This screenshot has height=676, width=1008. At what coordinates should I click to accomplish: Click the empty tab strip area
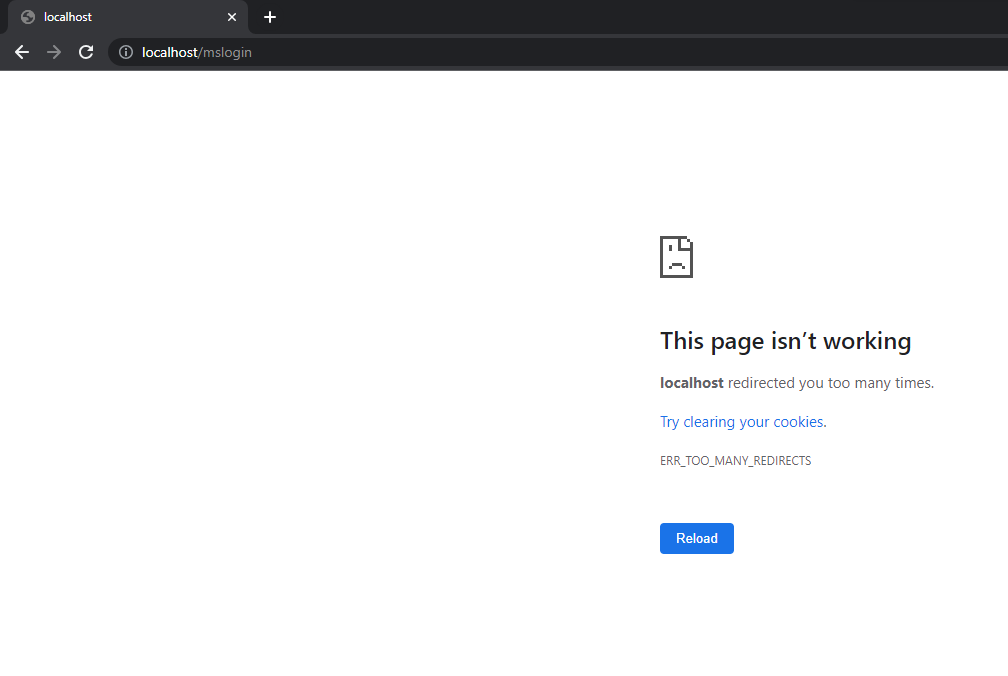(600, 17)
